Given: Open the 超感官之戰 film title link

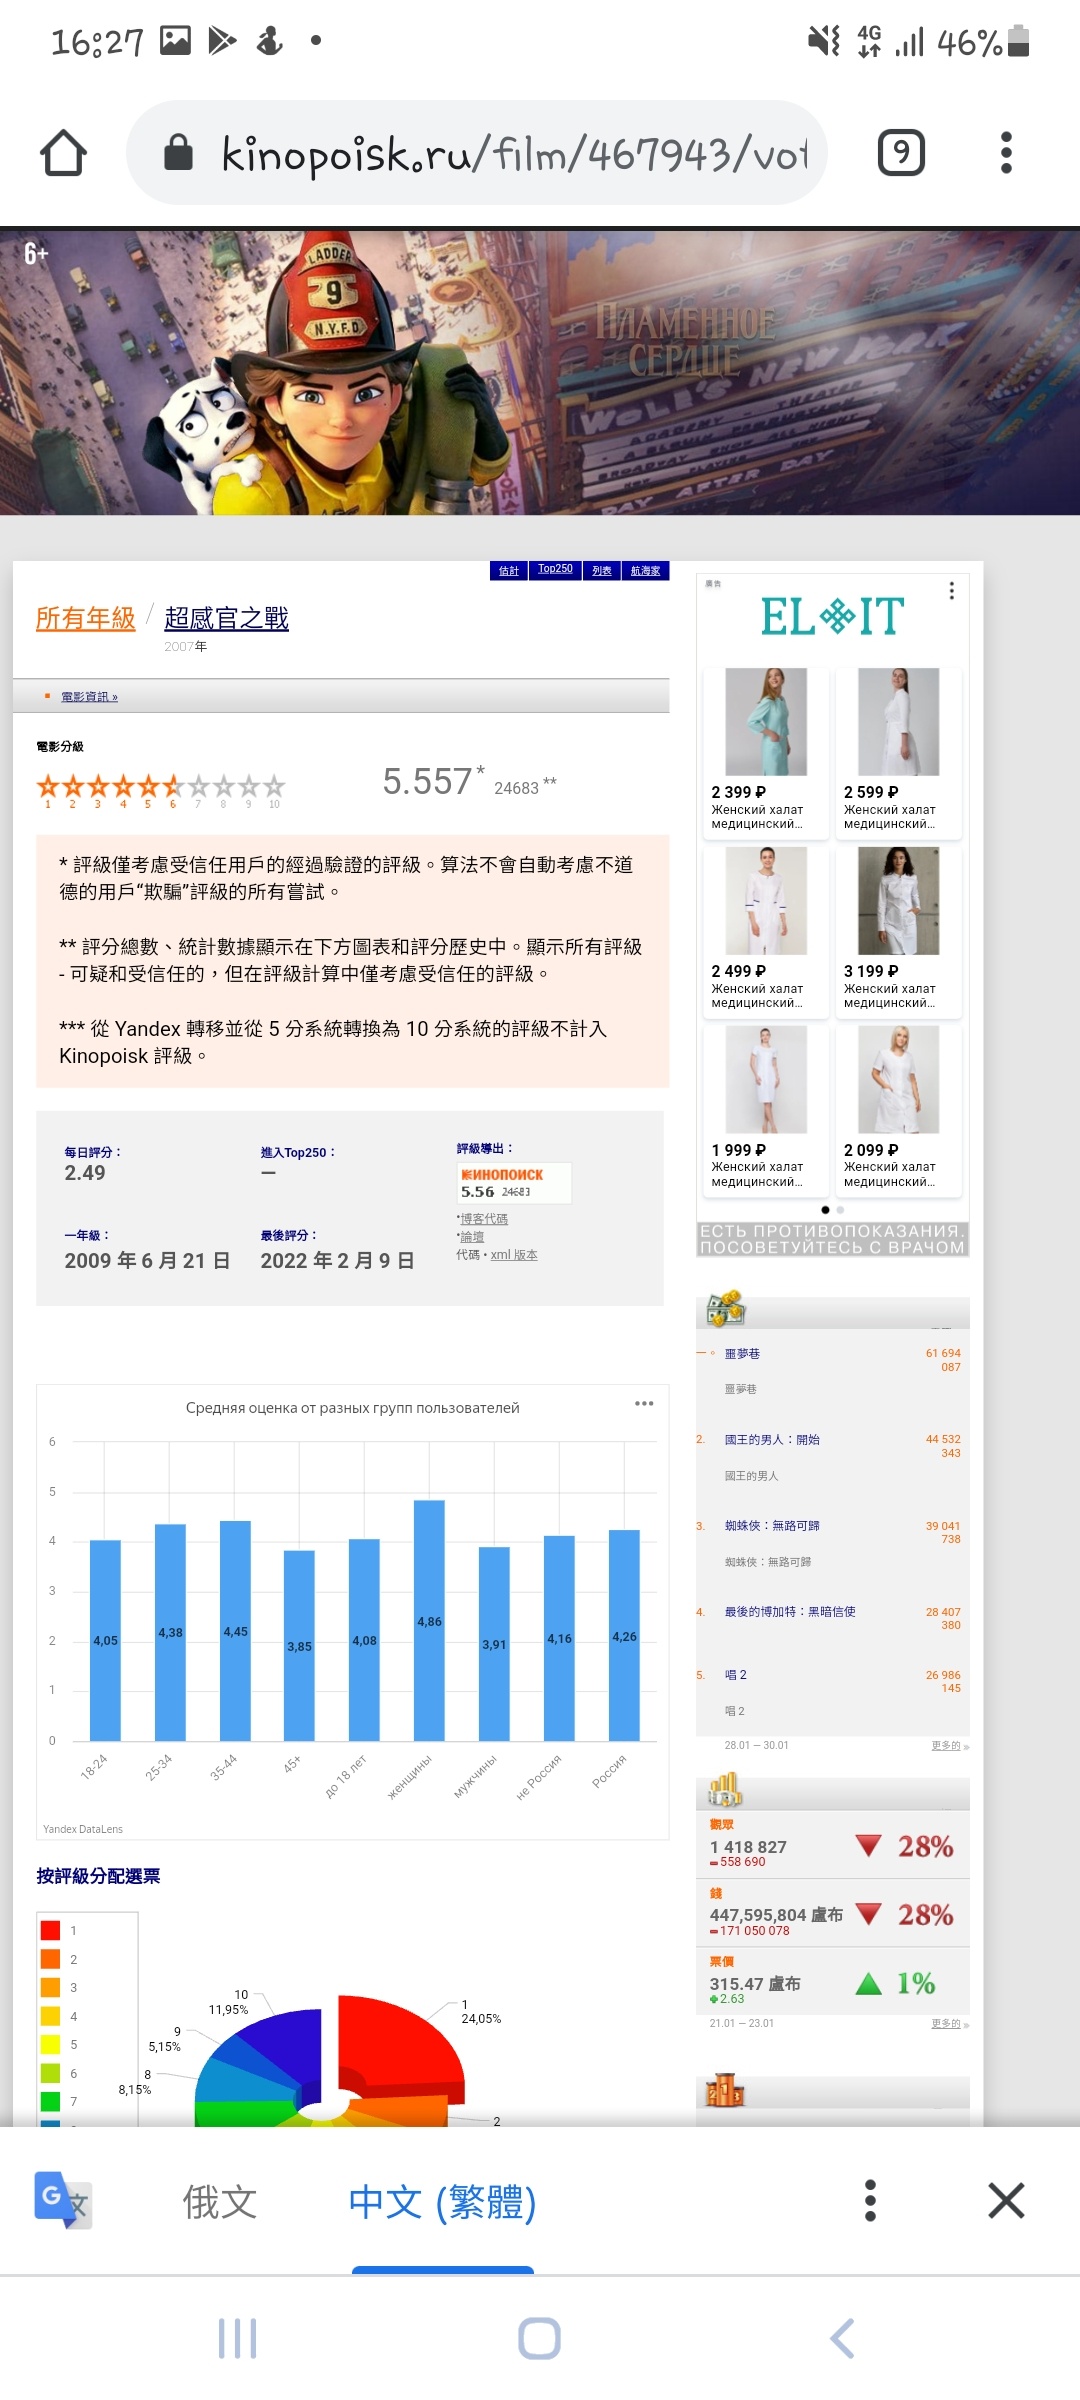Looking at the screenshot, I should click(x=226, y=618).
